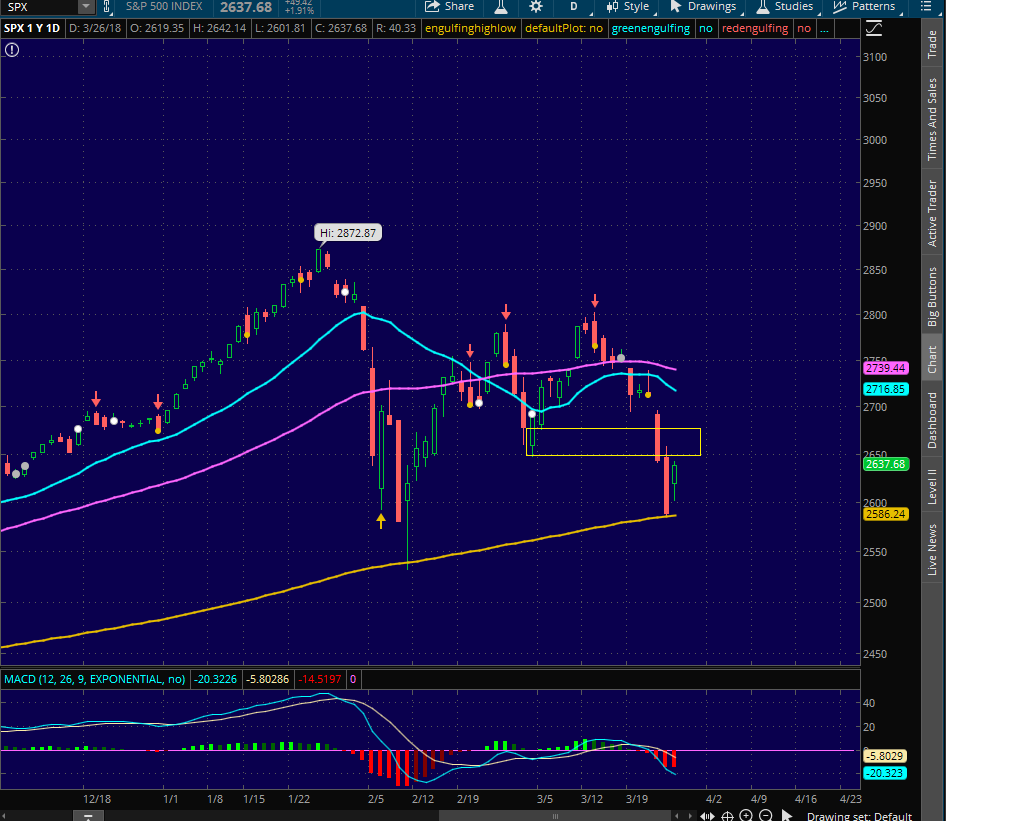Open the Share menu

[449, 7]
